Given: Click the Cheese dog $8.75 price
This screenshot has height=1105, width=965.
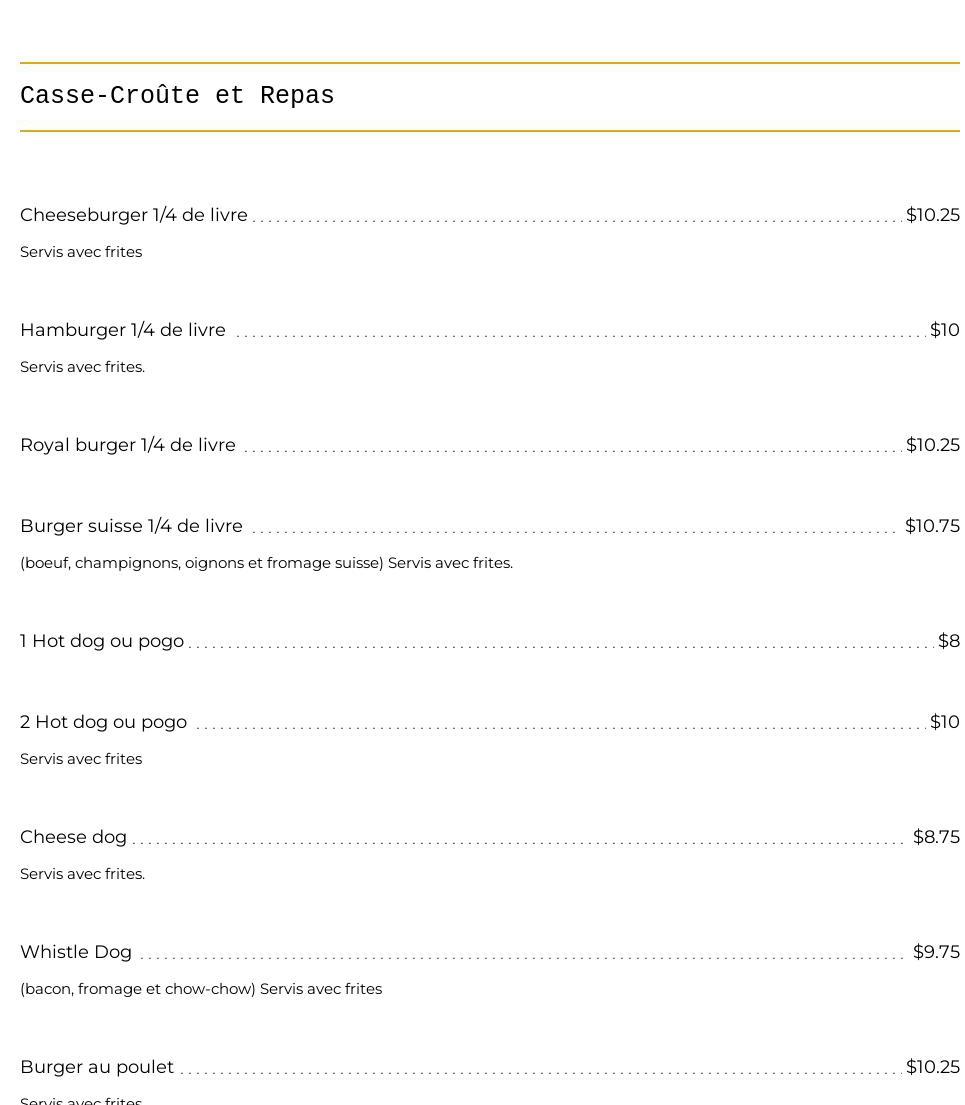Looking at the screenshot, I should (x=936, y=837).
